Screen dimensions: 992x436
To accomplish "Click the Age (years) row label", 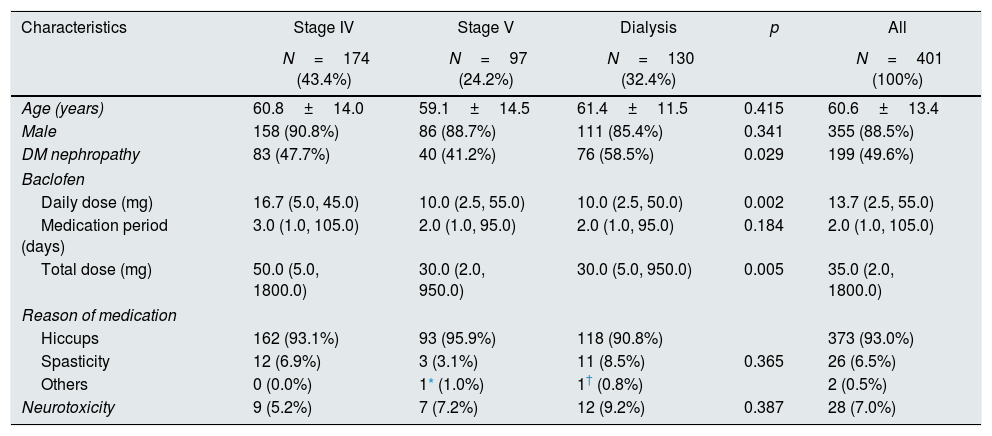I will (62, 109).
